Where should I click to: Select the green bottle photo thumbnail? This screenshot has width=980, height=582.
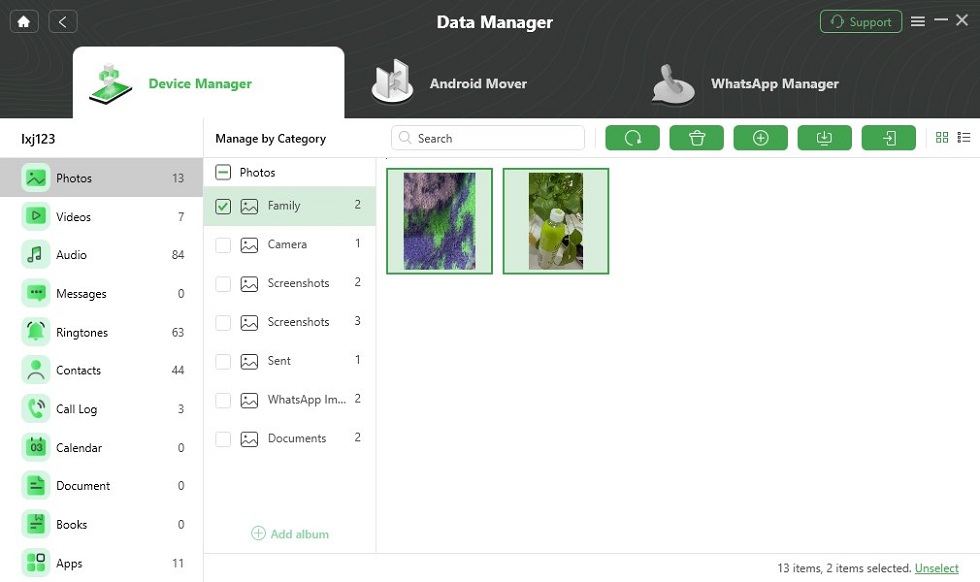[x=556, y=221]
